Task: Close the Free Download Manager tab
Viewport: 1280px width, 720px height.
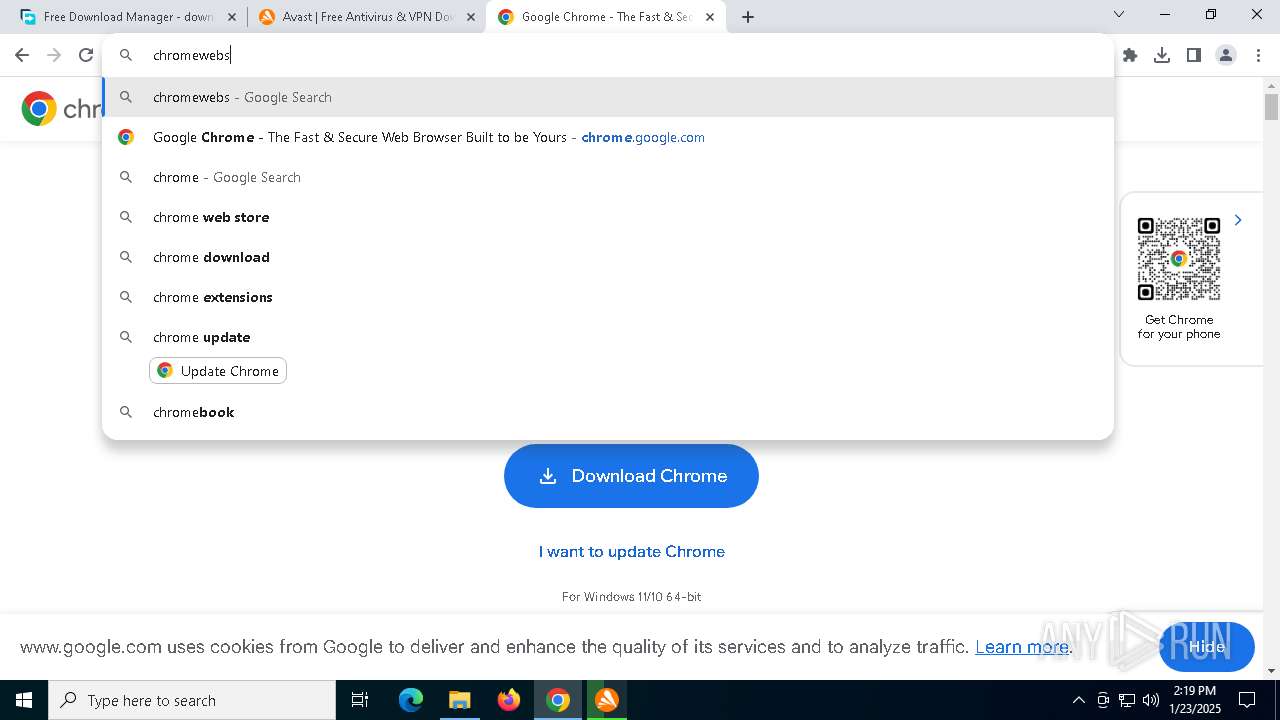Action: tap(232, 17)
